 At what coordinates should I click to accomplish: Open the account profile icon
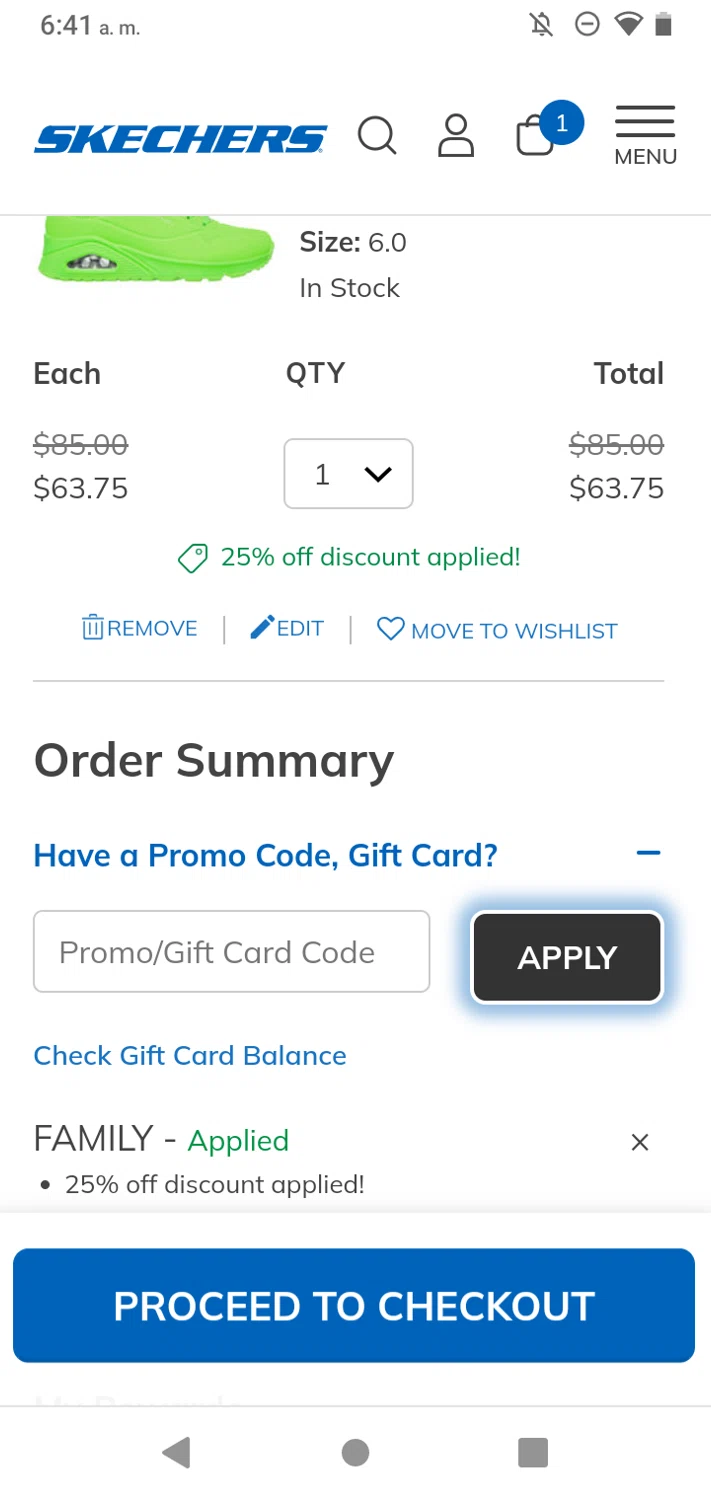tap(456, 135)
